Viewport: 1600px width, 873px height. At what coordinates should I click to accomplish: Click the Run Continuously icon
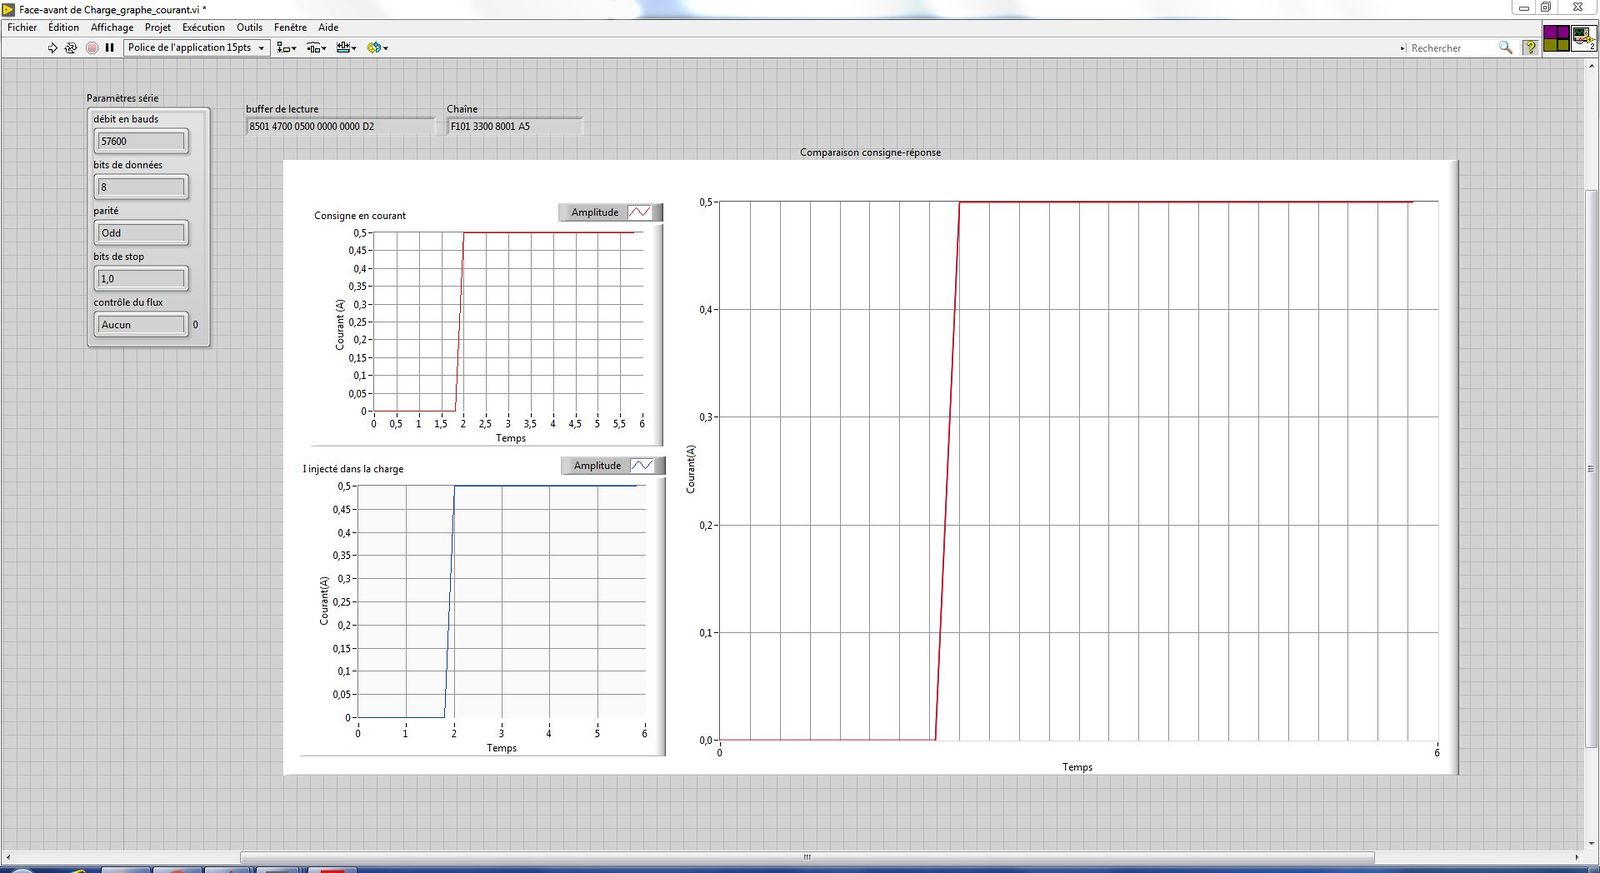point(71,48)
